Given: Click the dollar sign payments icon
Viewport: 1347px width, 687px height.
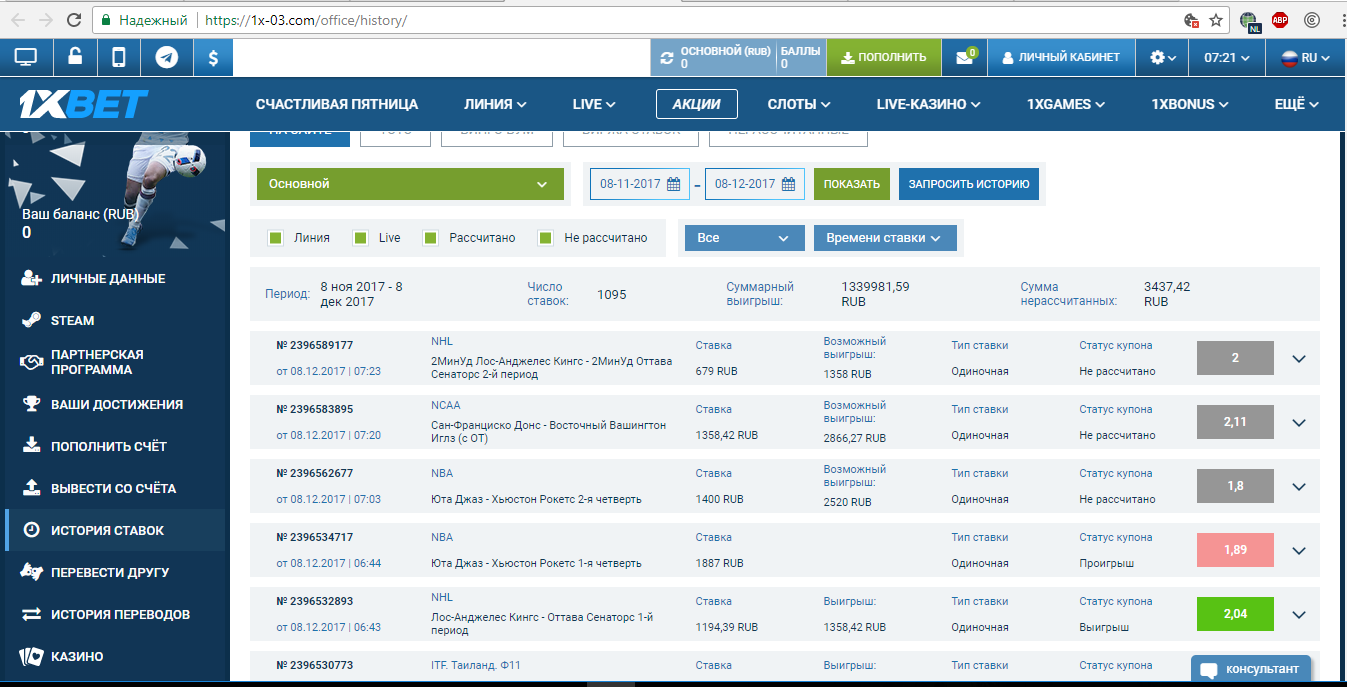Looking at the screenshot, I should [213, 58].
